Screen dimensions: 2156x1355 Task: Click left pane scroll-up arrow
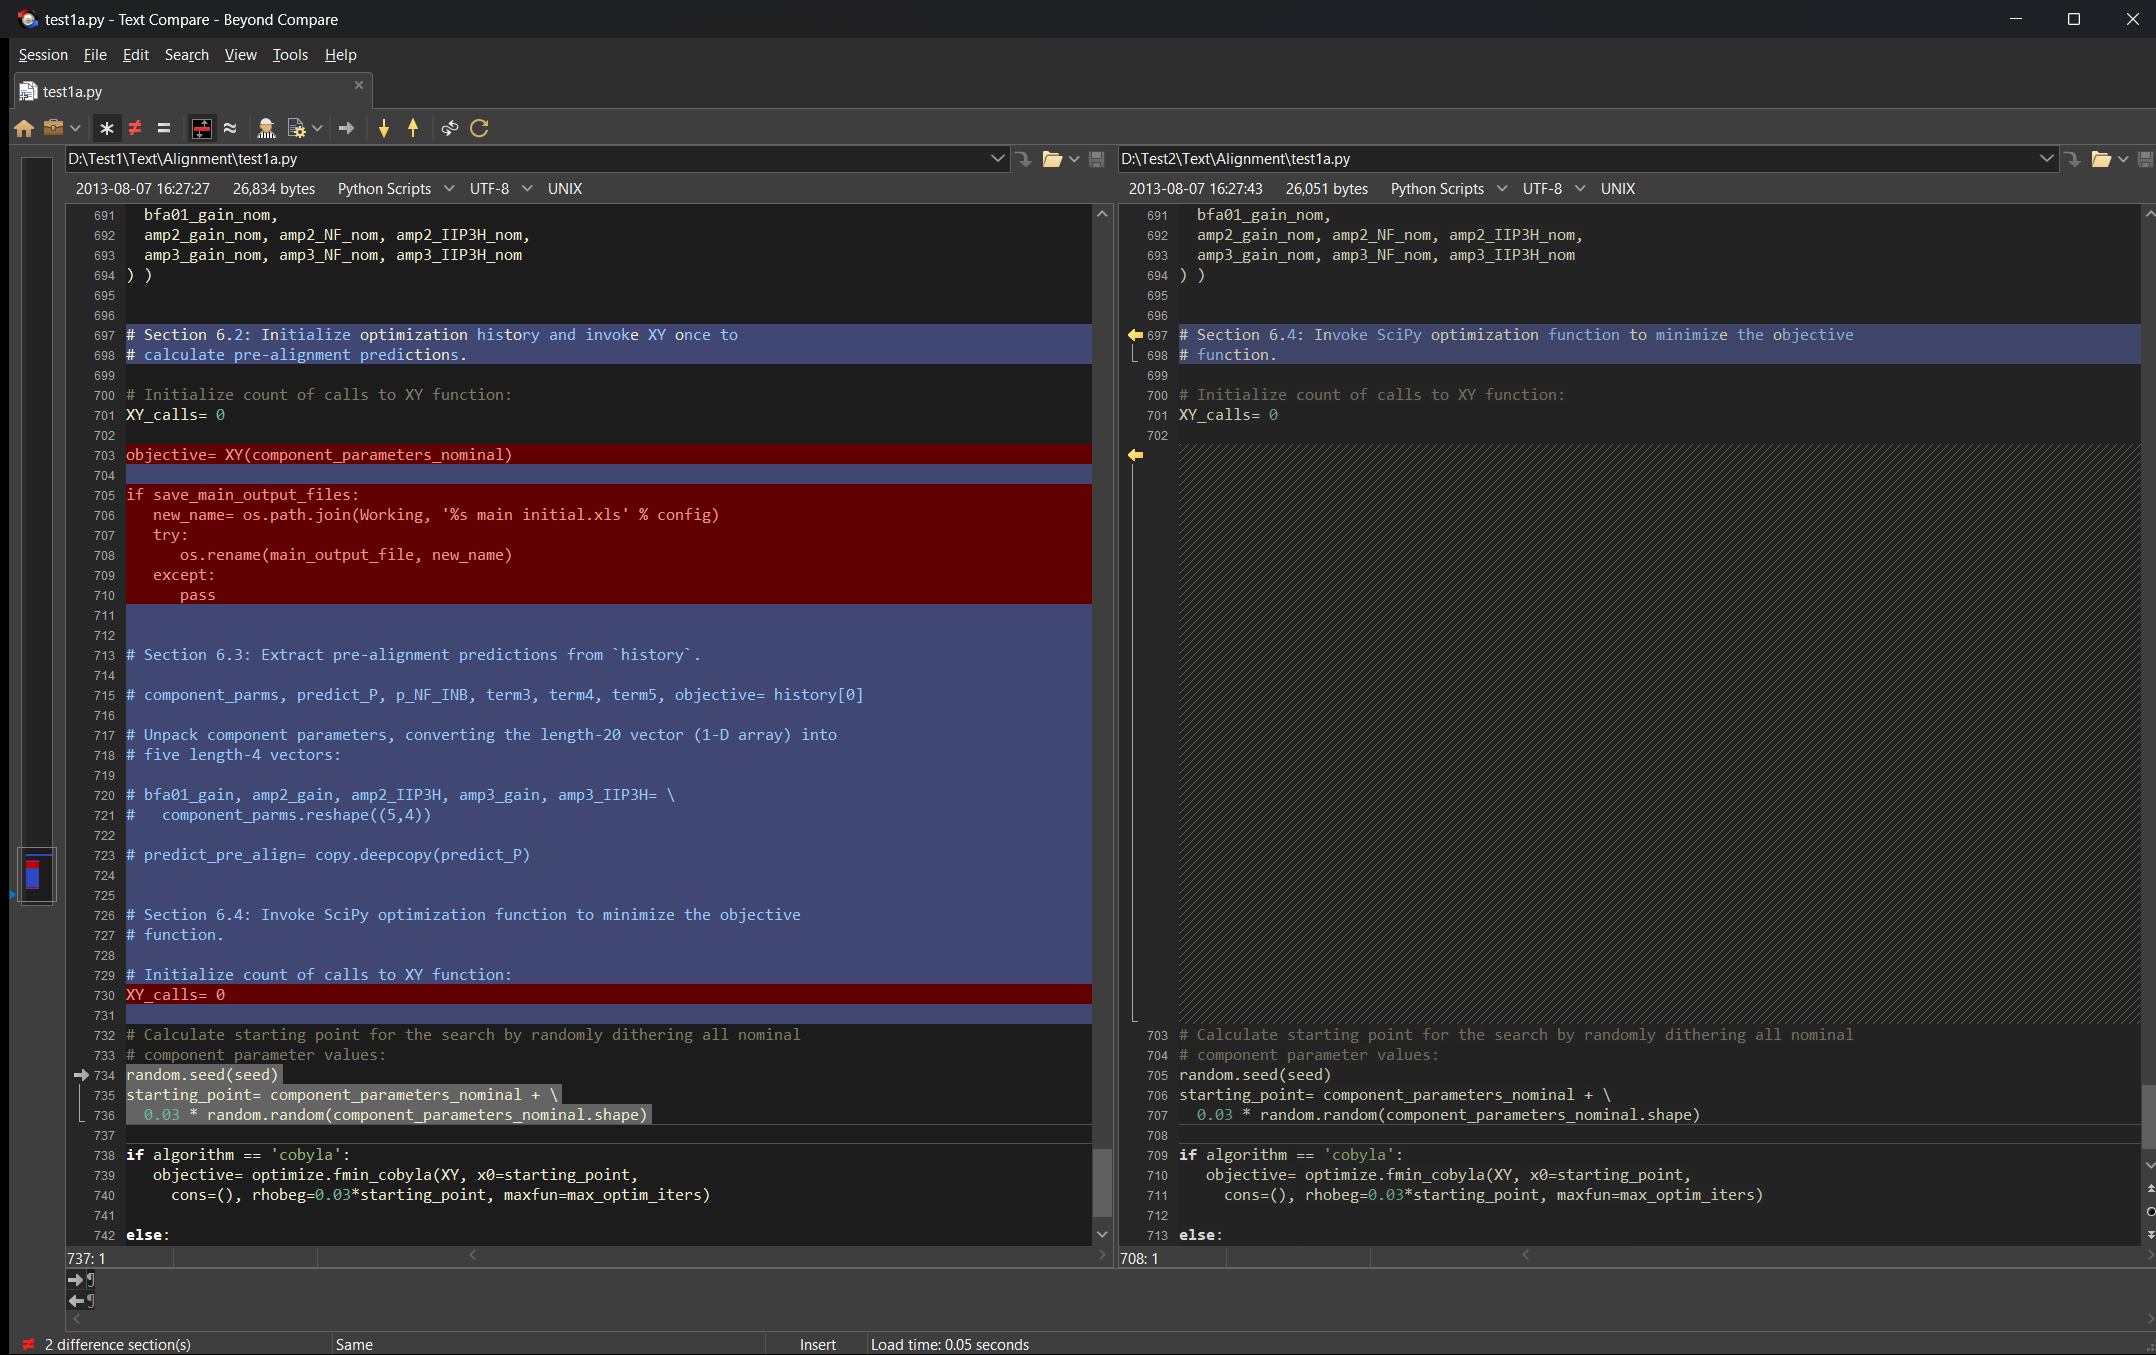click(x=1102, y=213)
